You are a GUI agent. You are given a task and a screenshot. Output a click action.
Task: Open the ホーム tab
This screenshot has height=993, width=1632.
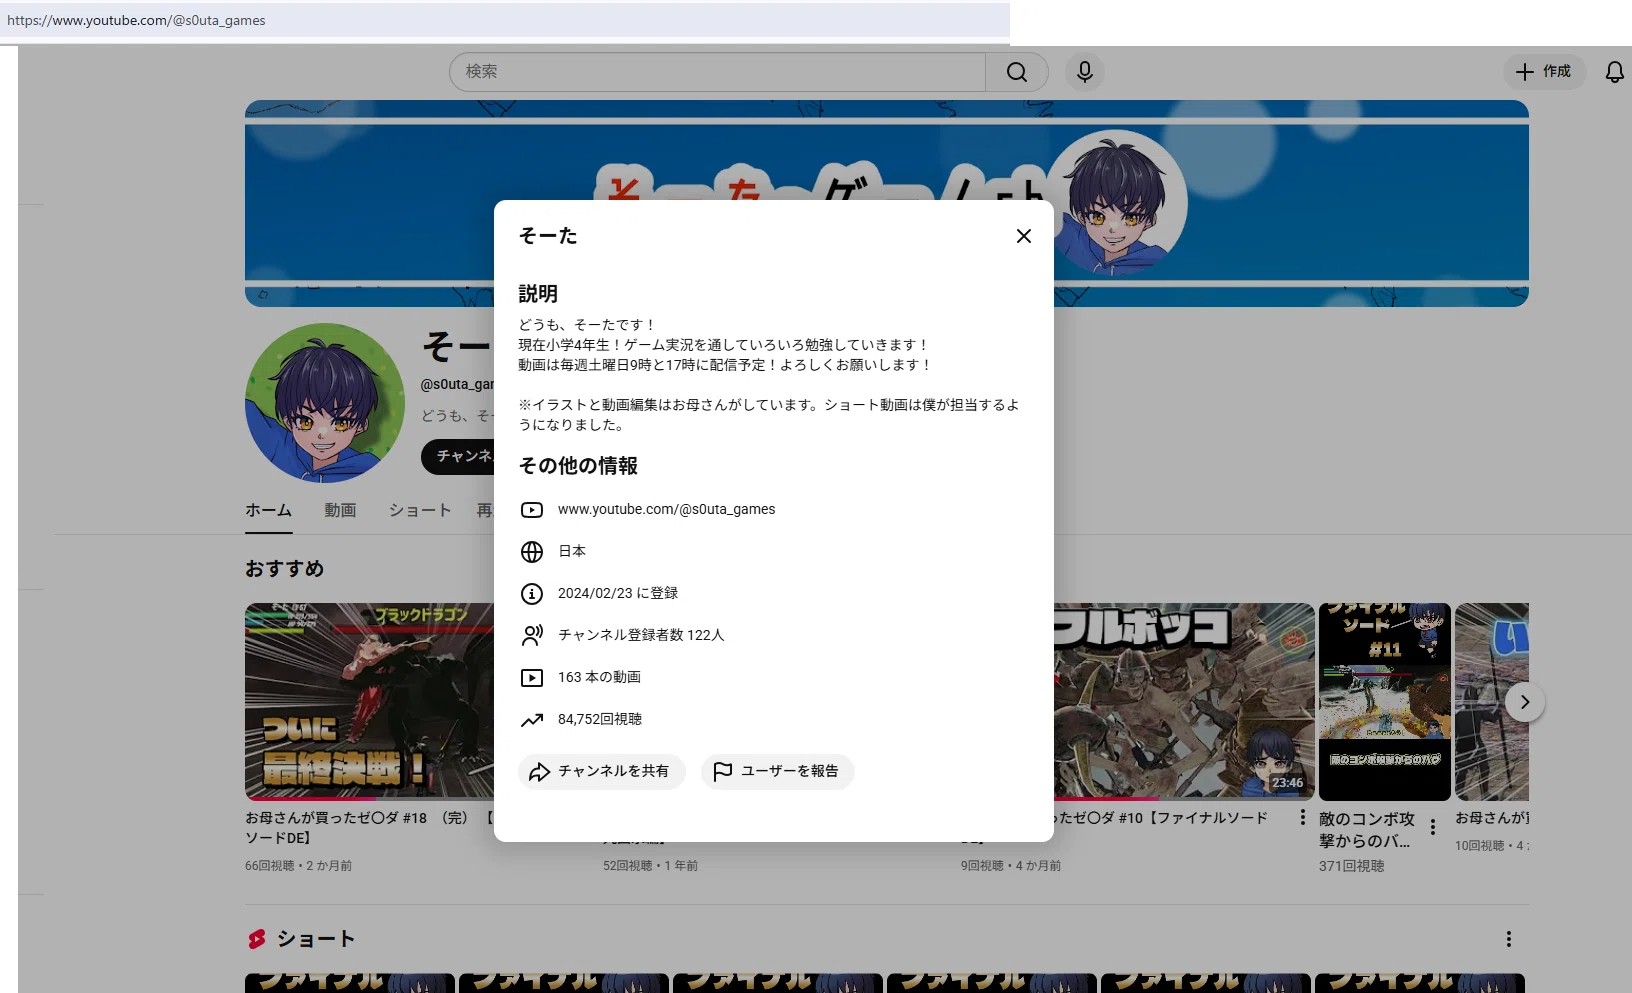269,510
